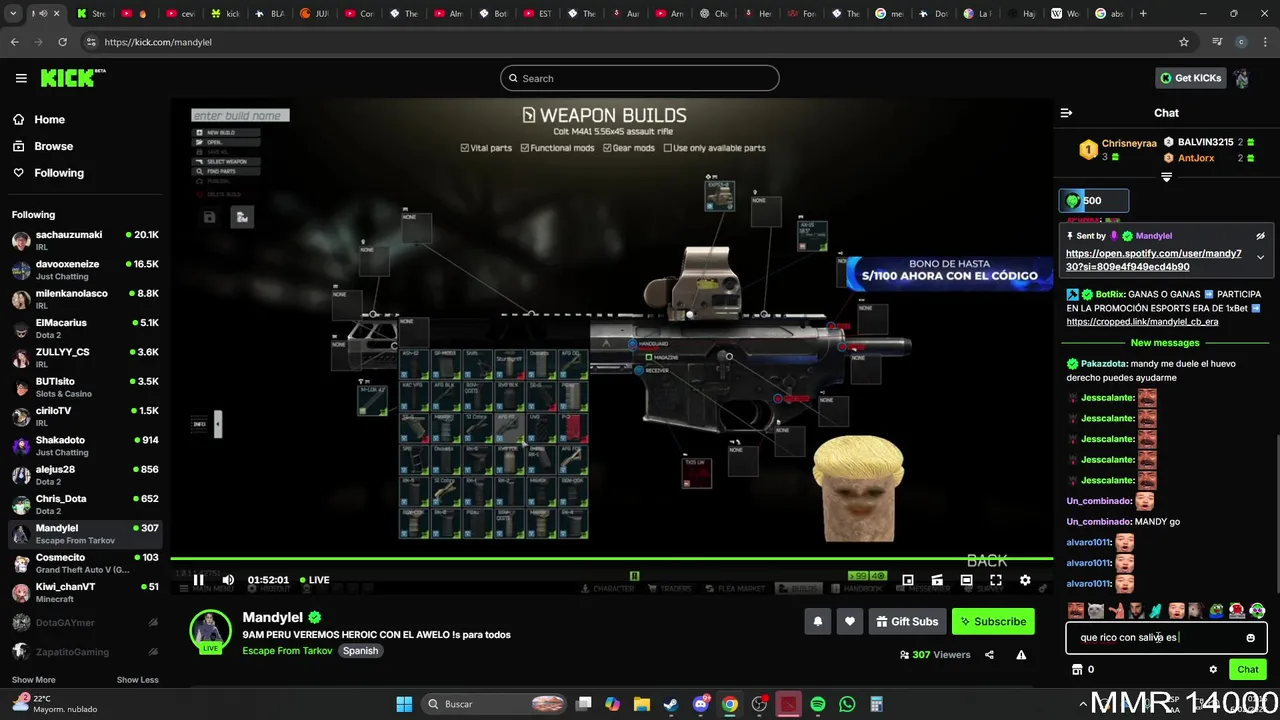Expand the gift leaderboard
1280x720 pixels.
[1166, 177]
